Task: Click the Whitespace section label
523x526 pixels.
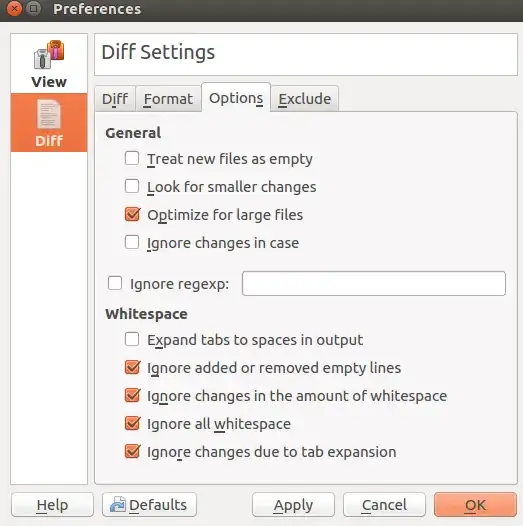Action: point(146,314)
